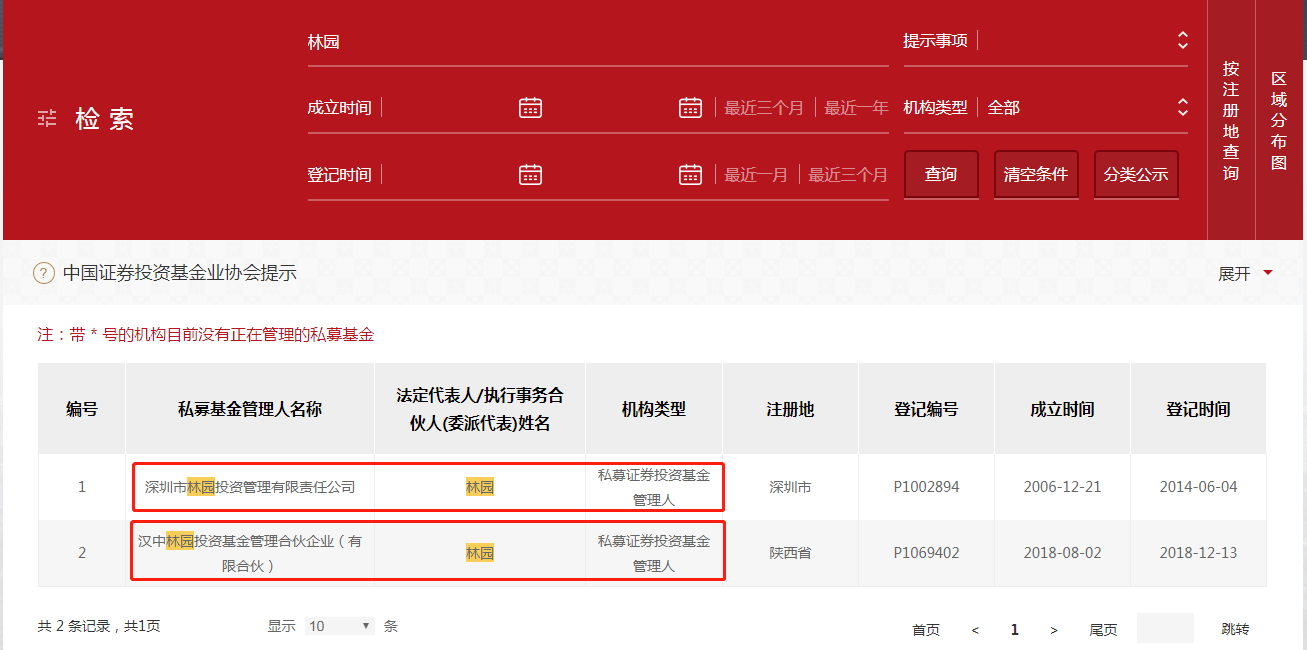
Task: Click the date 2018-08-02
Action: click(1062, 553)
